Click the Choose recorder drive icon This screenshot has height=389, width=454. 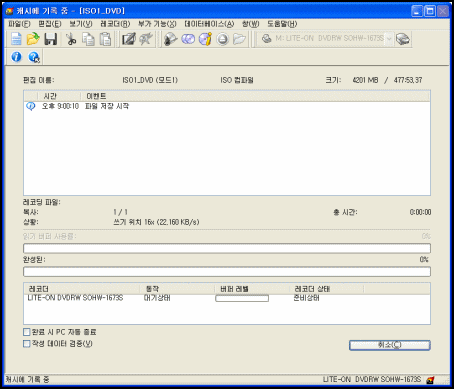coord(403,39)
